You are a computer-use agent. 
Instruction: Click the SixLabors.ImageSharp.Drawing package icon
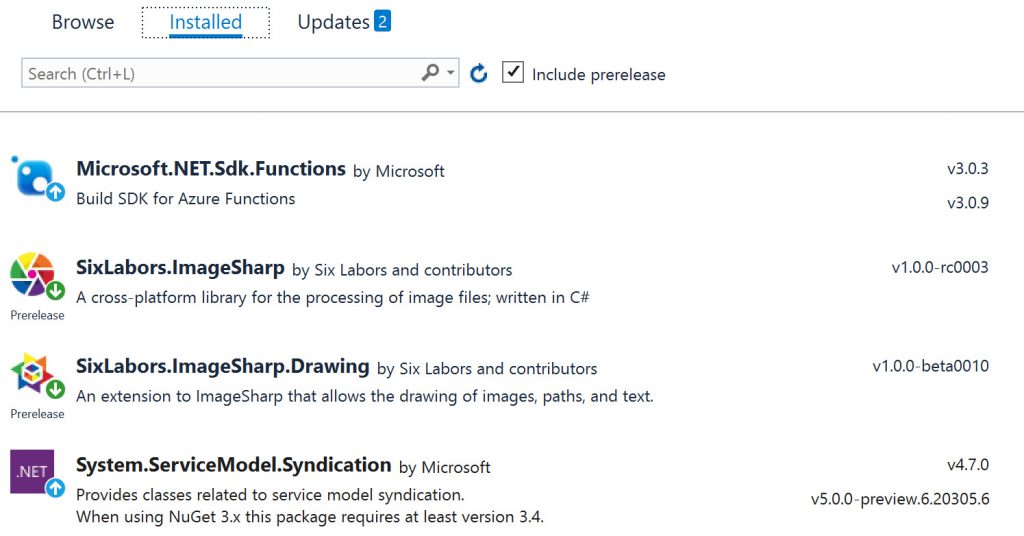33,373
